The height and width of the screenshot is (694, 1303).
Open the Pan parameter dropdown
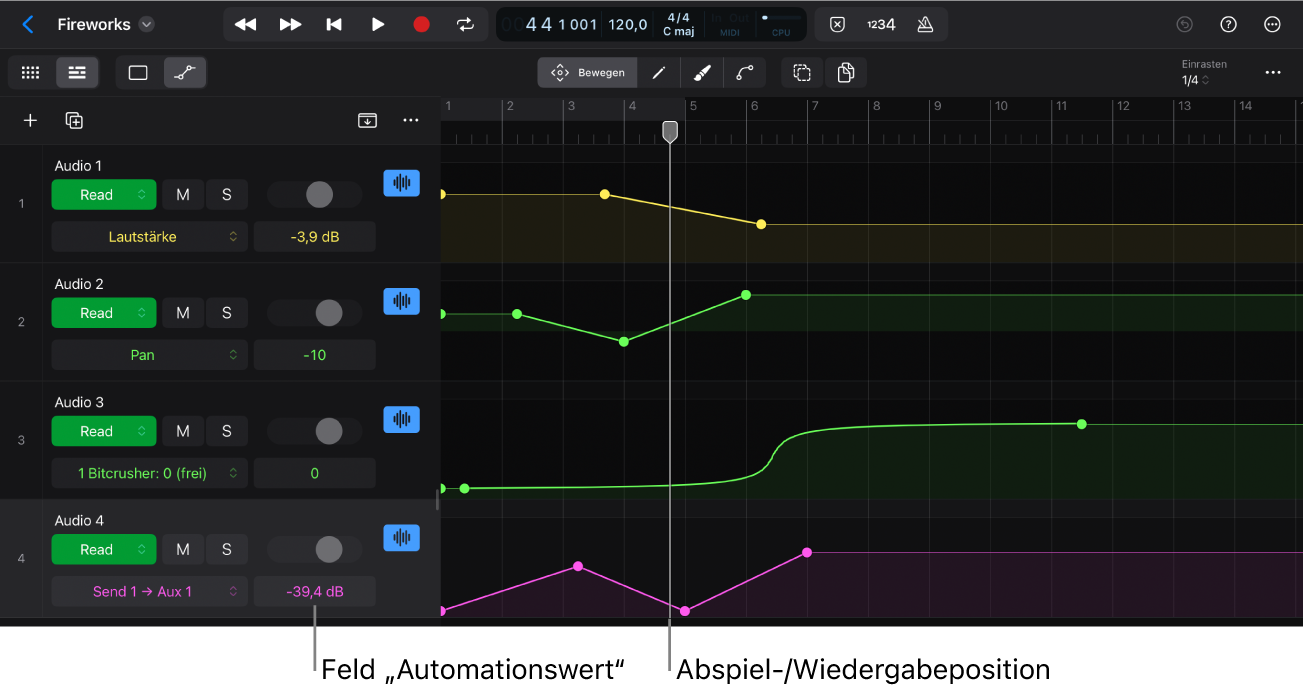pos(149,355)
